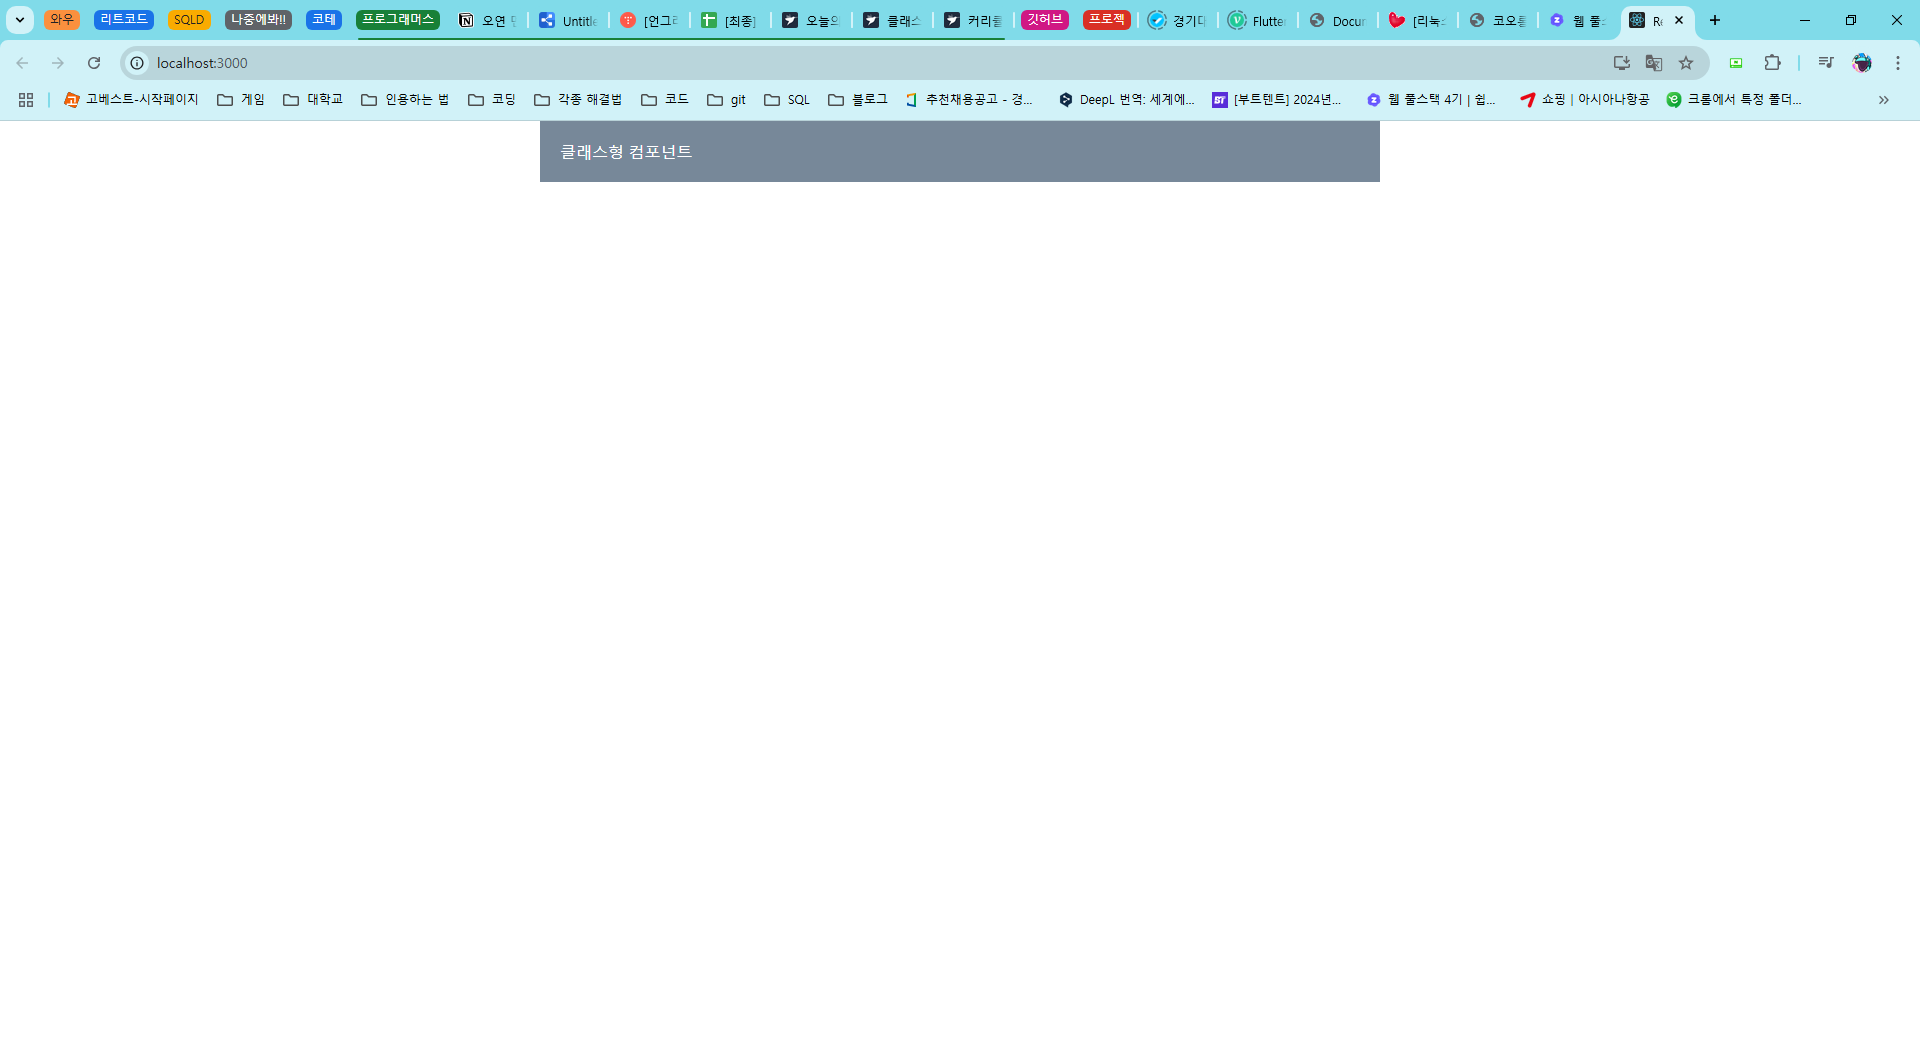Open the Chrome three-dot menu
Screen dimensions: 1920x1040
[x=1898, y=63]
